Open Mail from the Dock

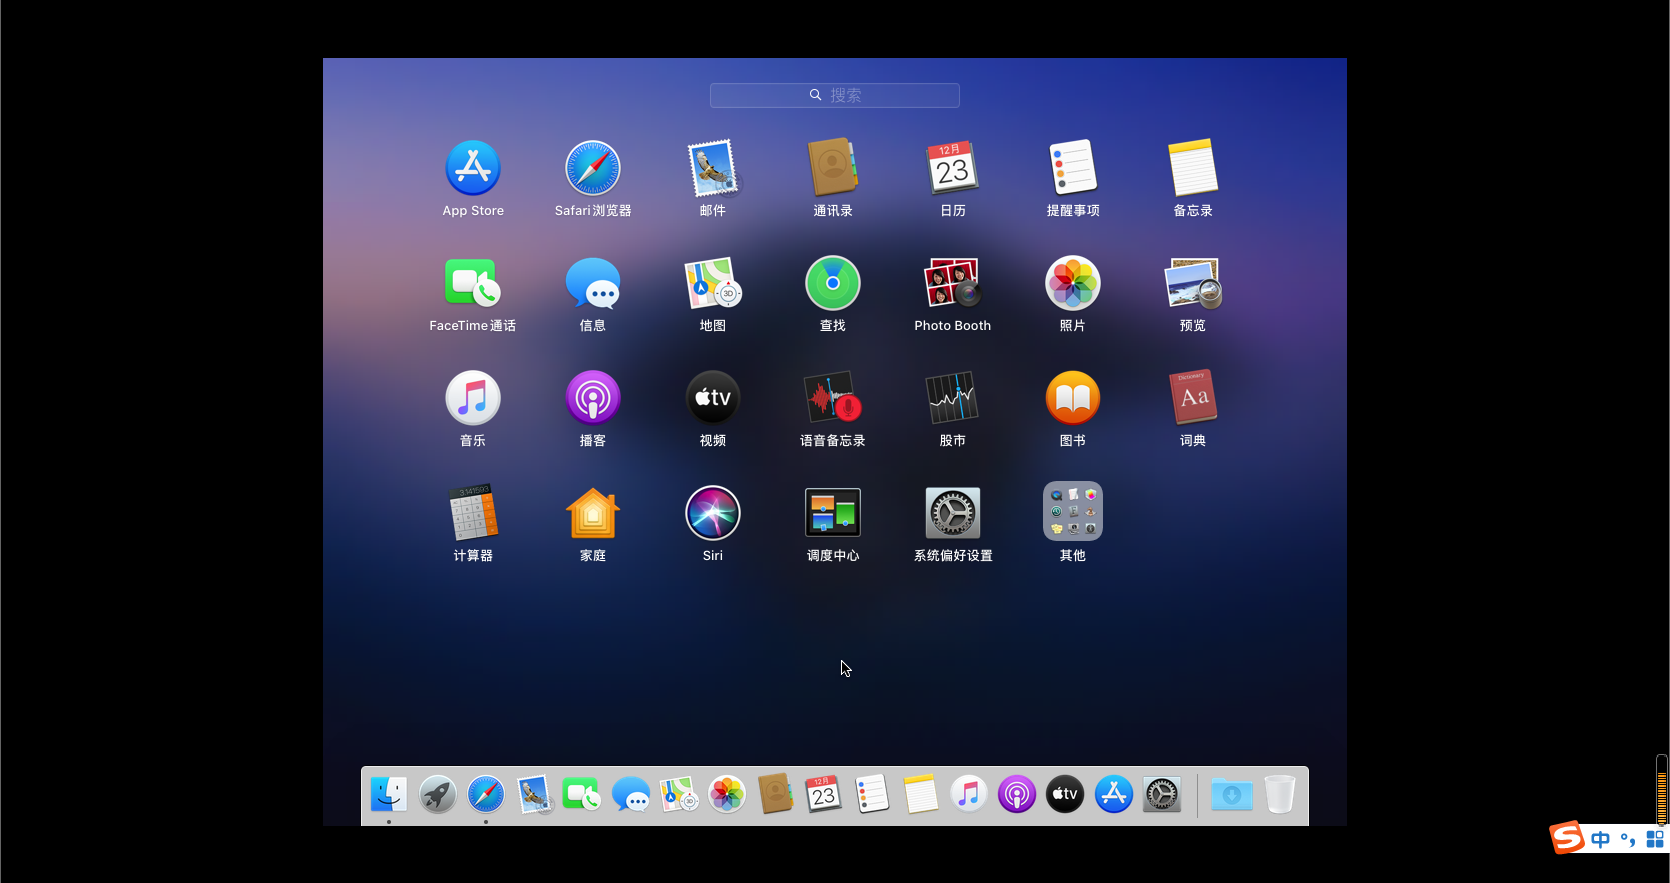(534, 795)
